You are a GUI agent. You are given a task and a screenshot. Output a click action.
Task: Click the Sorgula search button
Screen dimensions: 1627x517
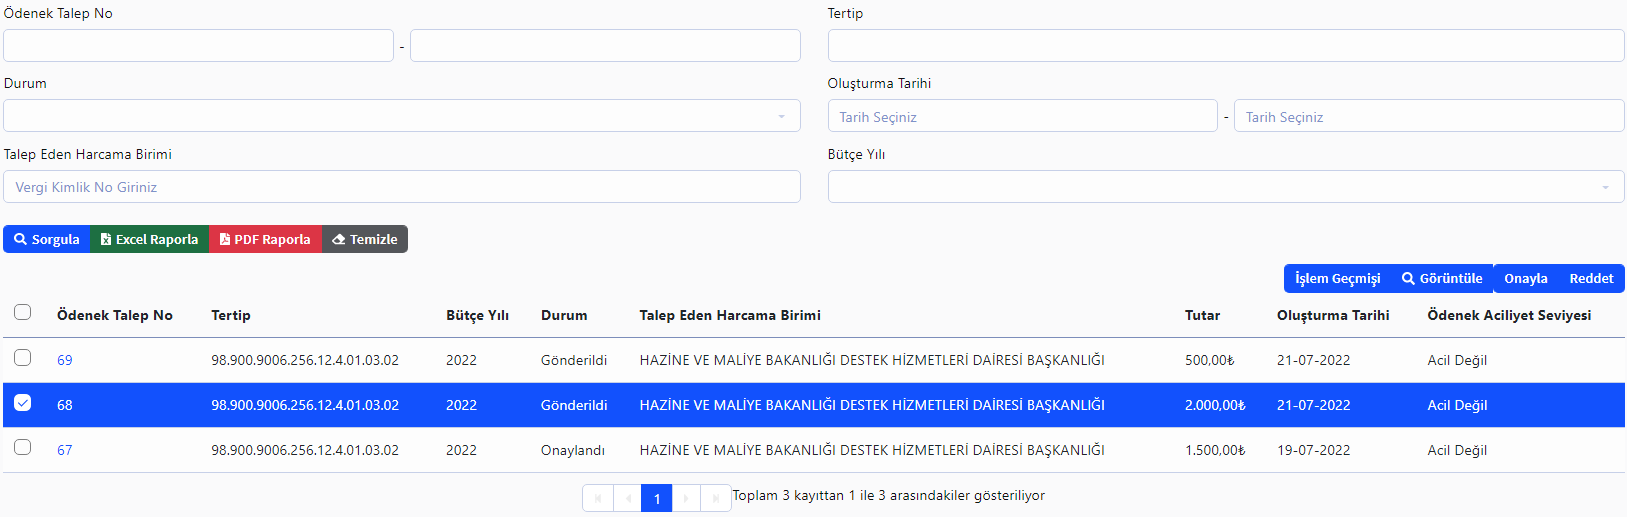[47, 239]
